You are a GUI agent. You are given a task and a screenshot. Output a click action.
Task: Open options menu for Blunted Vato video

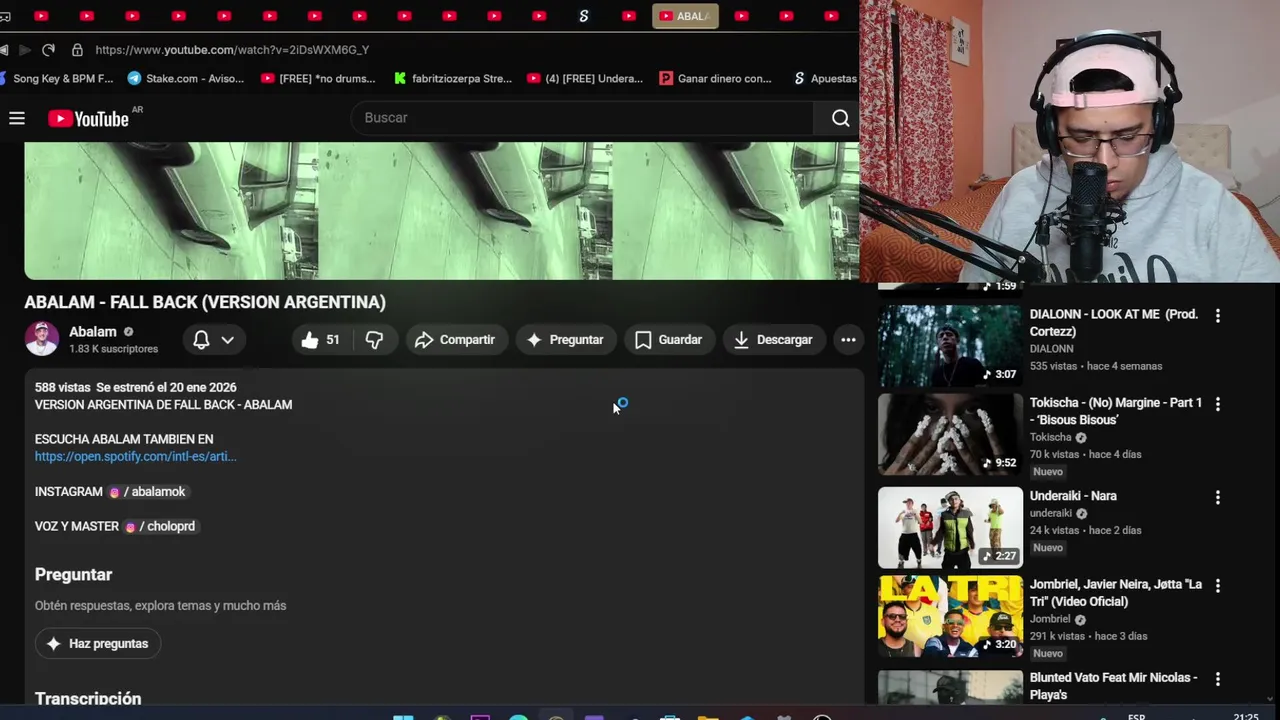1217,679
